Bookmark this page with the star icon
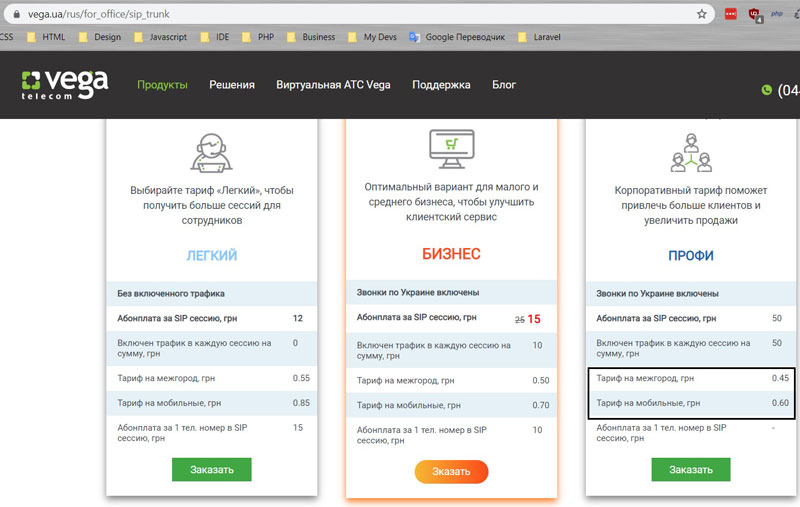The height and width of the screenshot is (507, 800). pos(702,14)
